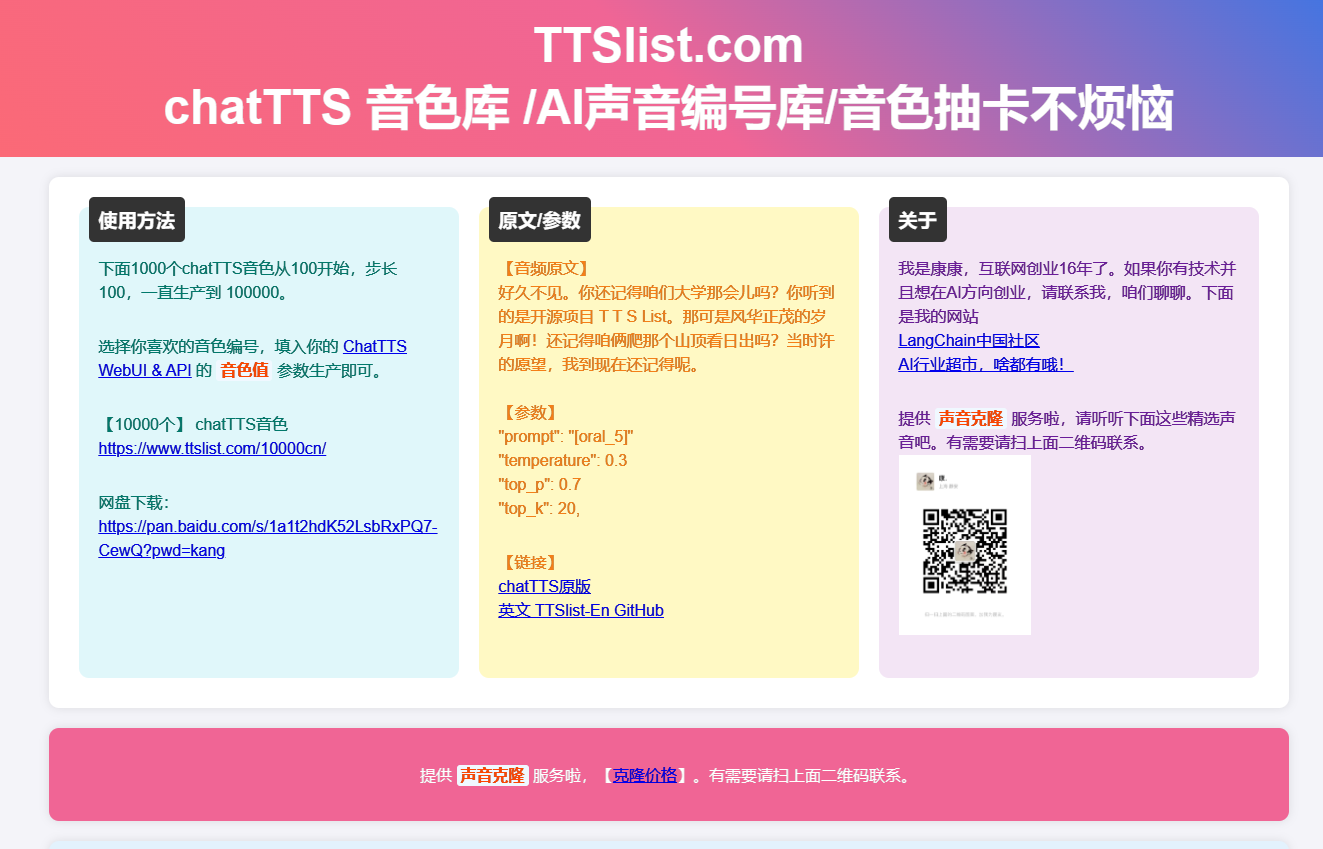Open the 英文 TTSlist-En GitHub link

(x=580, y=611)
